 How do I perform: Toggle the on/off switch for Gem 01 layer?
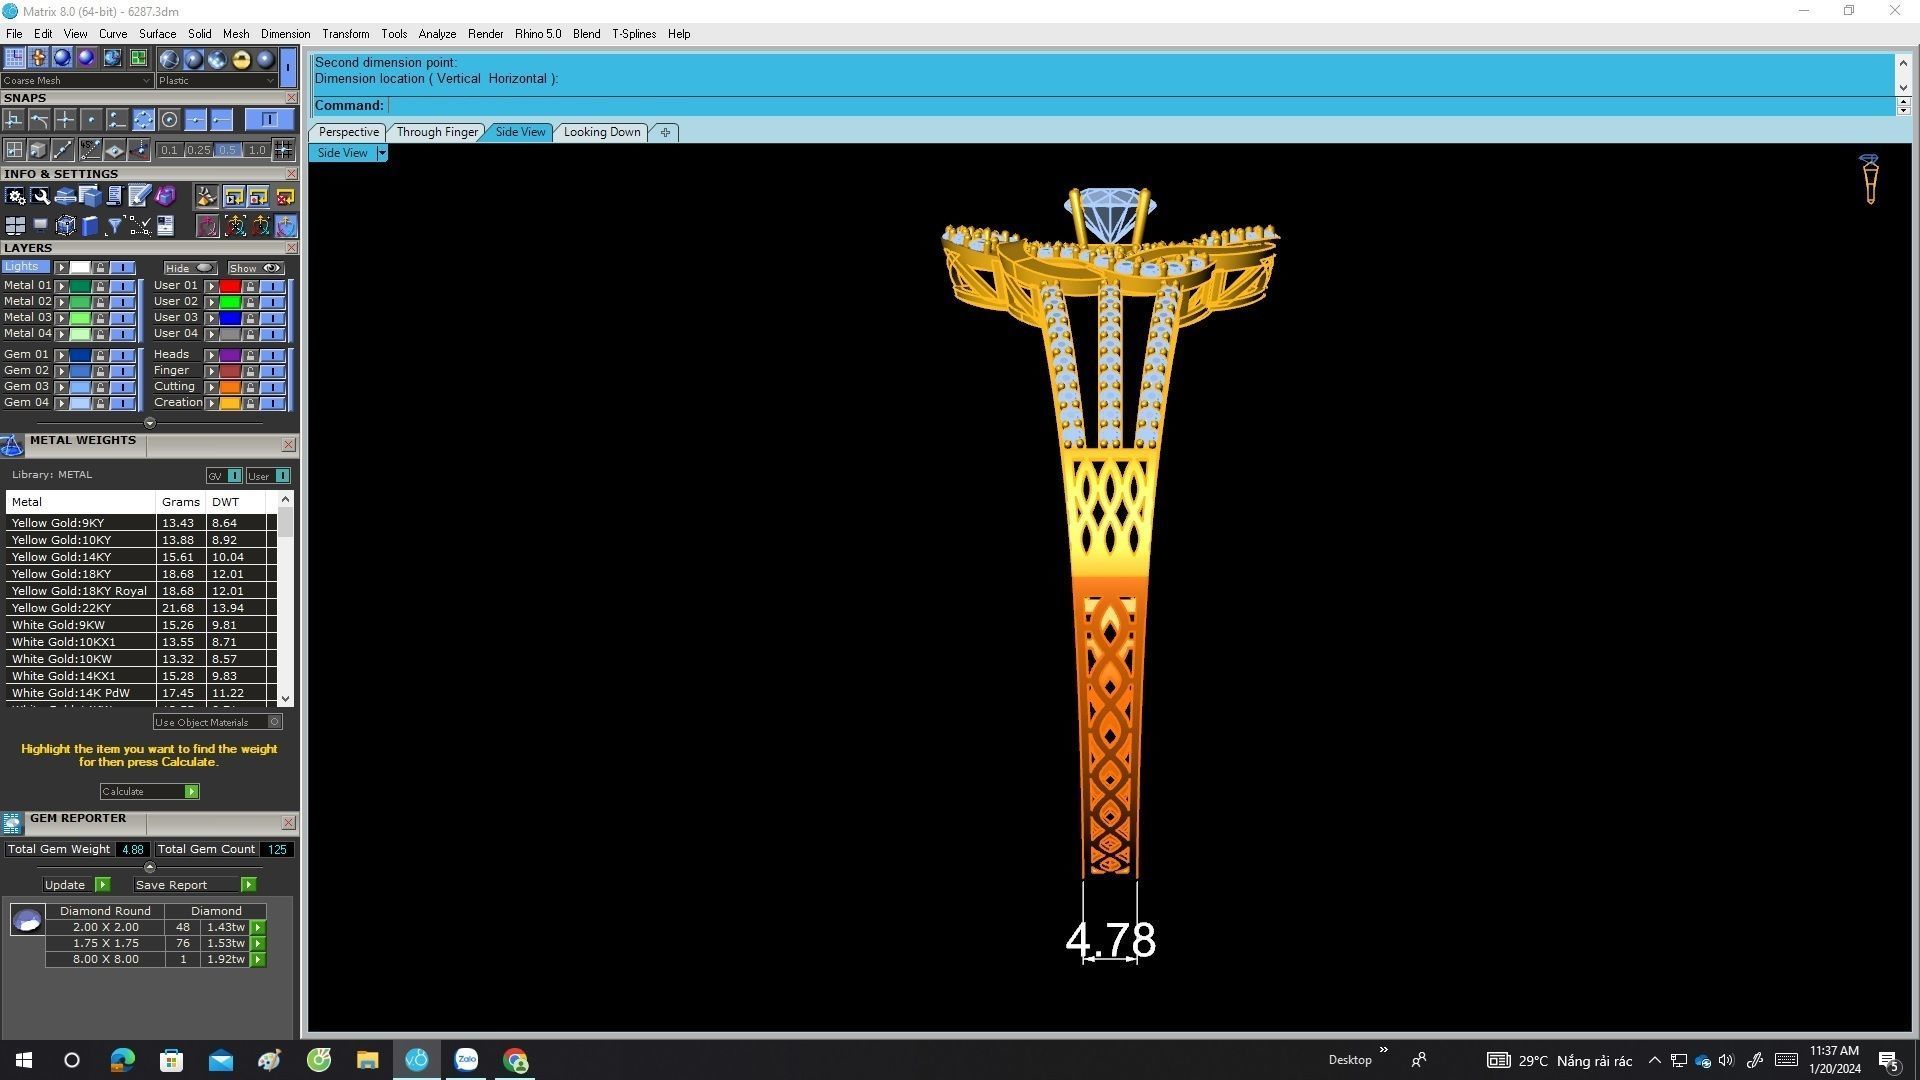[x=122, y=355]
